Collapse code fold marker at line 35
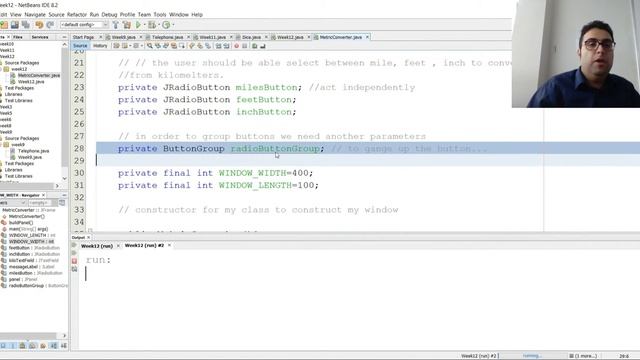The width and height of the screenshot is (640, 360). (x=90, y=231)
